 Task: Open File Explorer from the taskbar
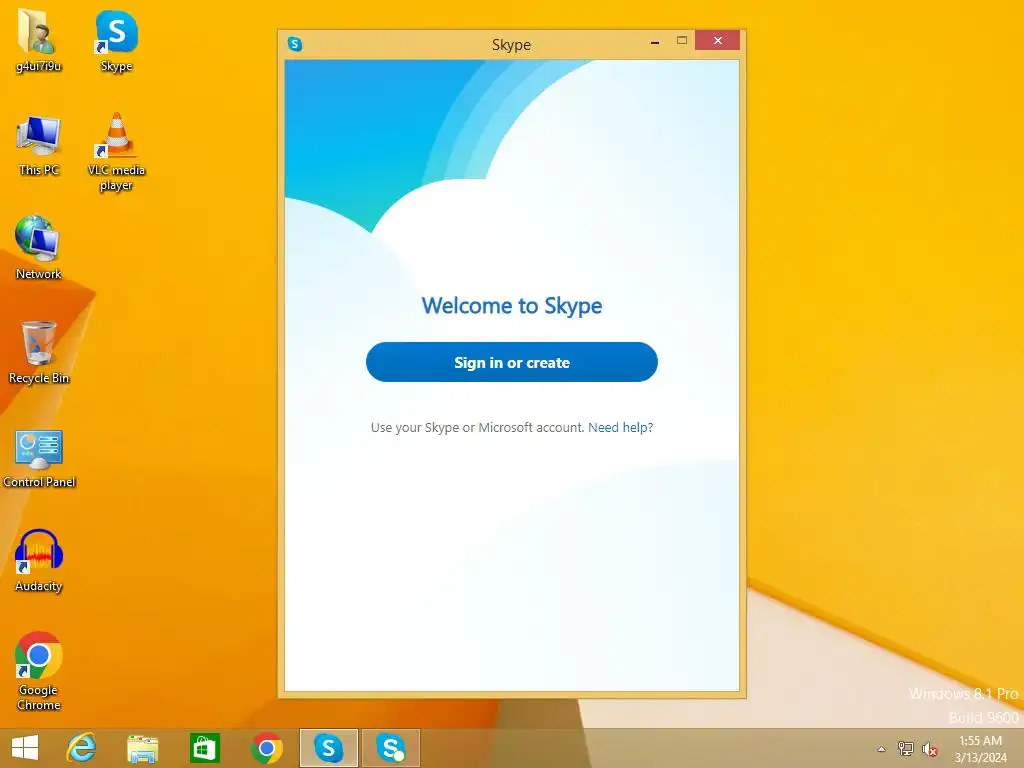coord(142,748)
